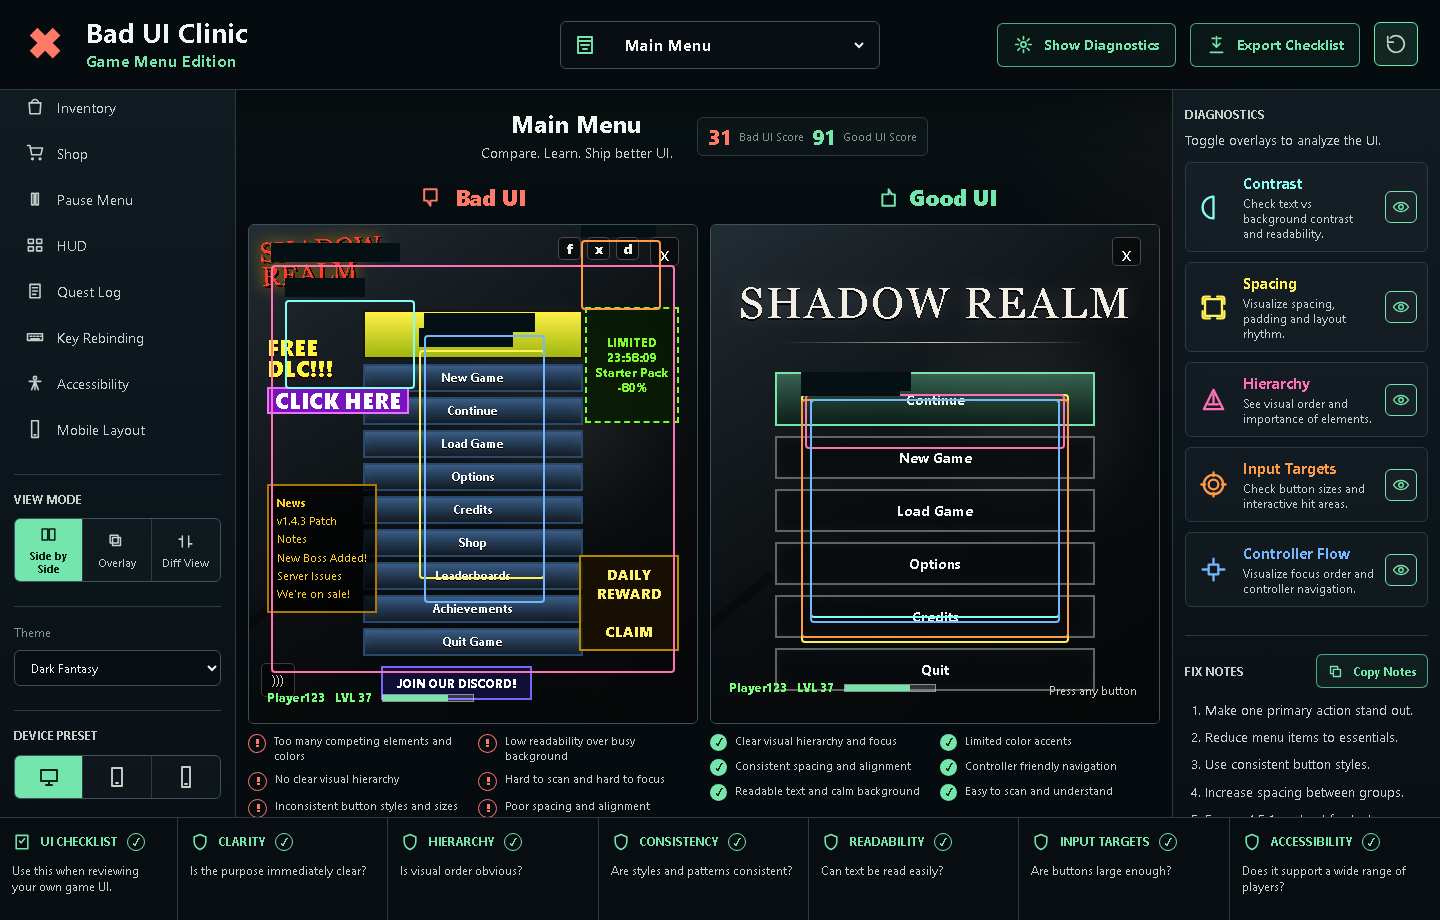The image size is (1440, 920).
Task: Select the desktop monitor device preset
Action: pos(48,777)
